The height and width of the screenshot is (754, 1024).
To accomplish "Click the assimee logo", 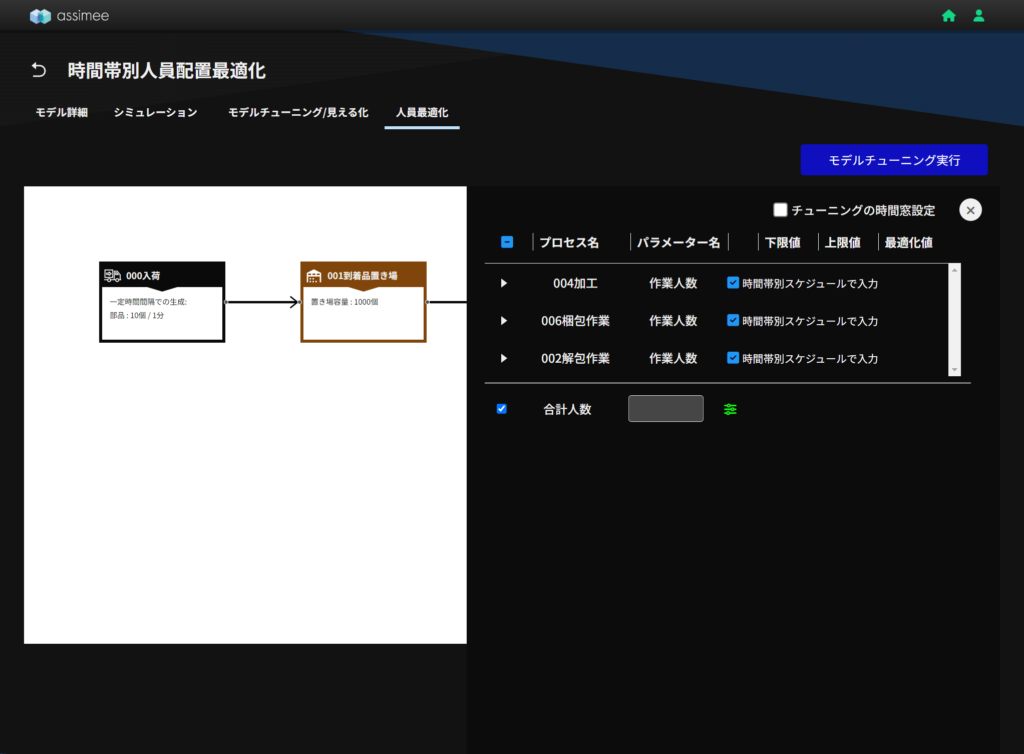I will click(69, 16).
